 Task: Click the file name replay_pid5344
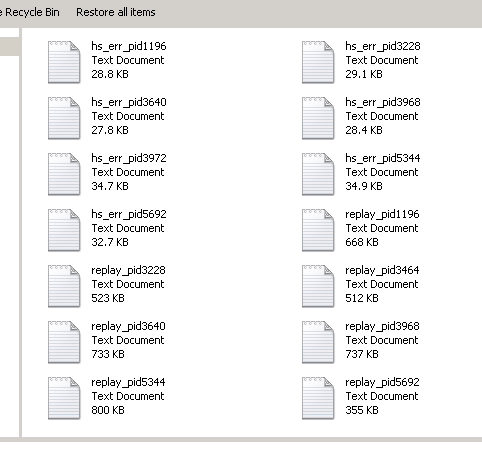click(x=128, y=382)
